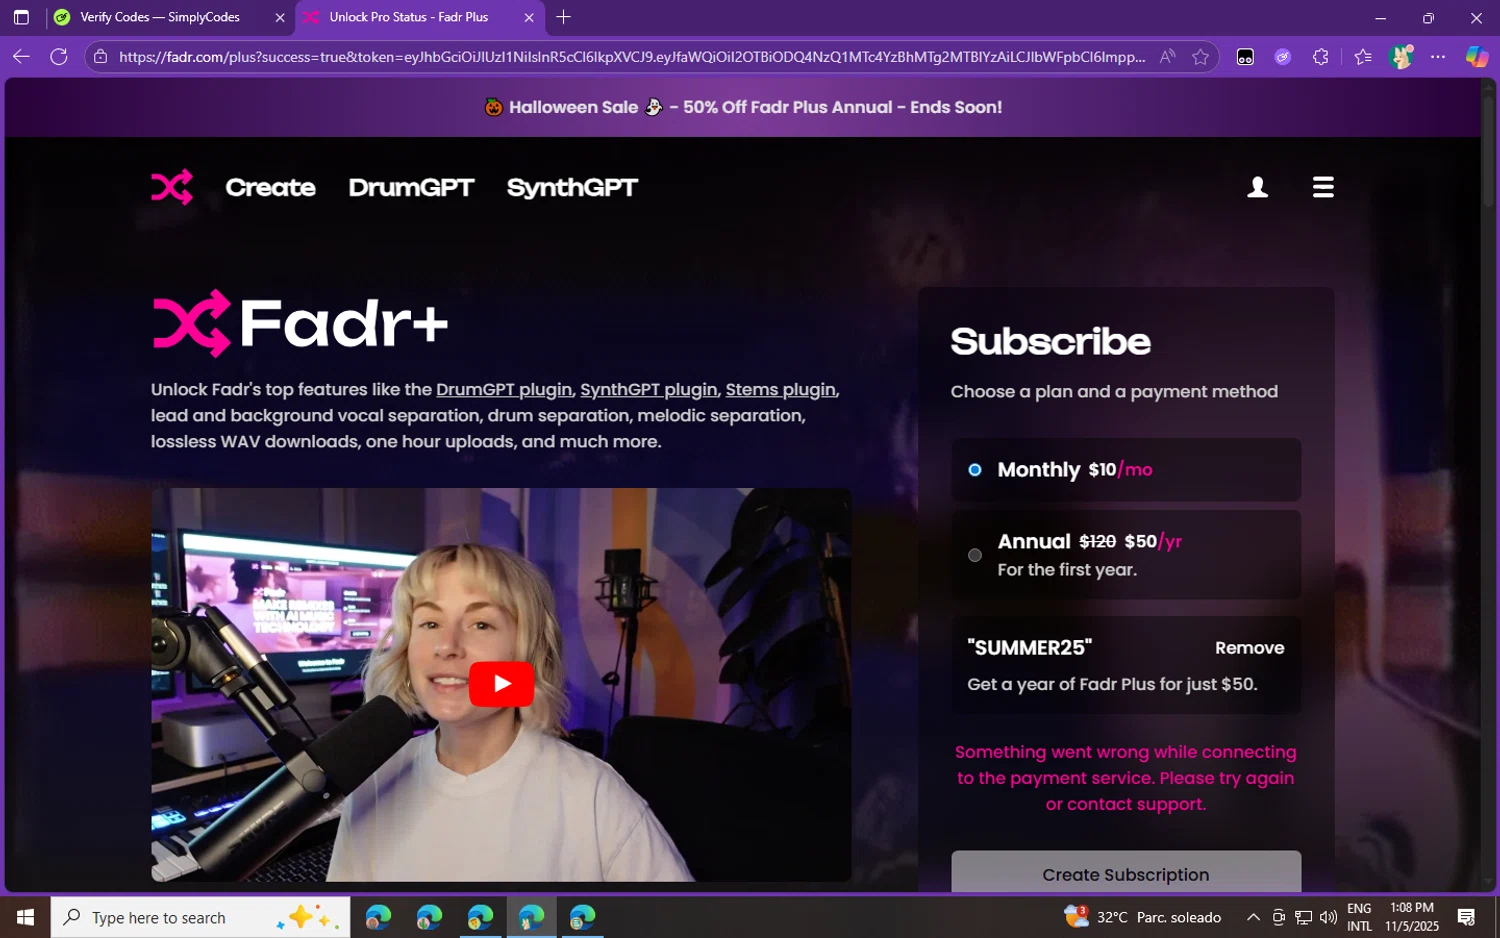This screenshot has height=938, width=1500.
Task: Click the video thumbnail of the presenter
Action: (501, 685)
